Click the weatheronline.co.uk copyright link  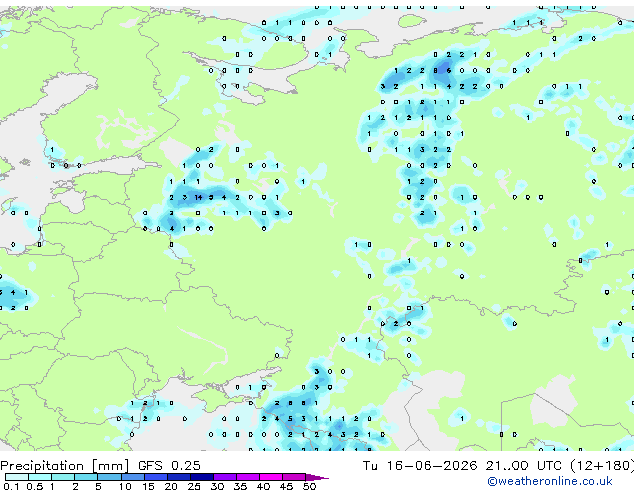click(550, 481)
